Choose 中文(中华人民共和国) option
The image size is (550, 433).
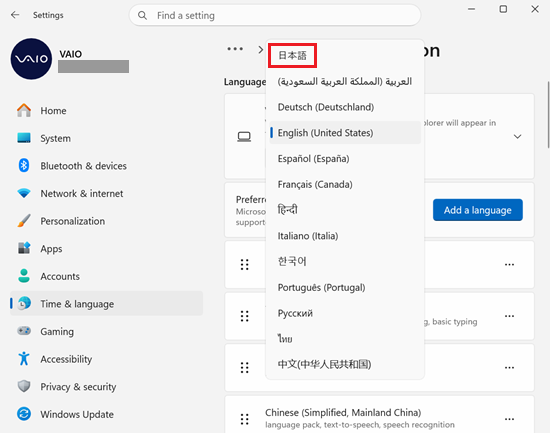click(x=345, y=364)
